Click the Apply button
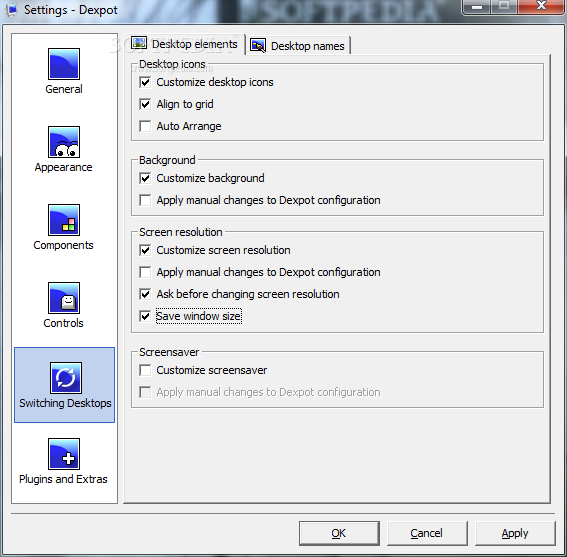The height and width of the screenshot is (557, 567). click(515, 533)
